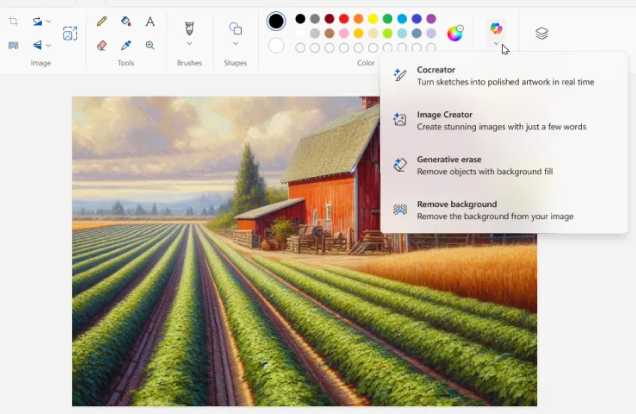
Task: Pick the lavender palette swatch
Action: pyautogui.click(x=431, y=33)
